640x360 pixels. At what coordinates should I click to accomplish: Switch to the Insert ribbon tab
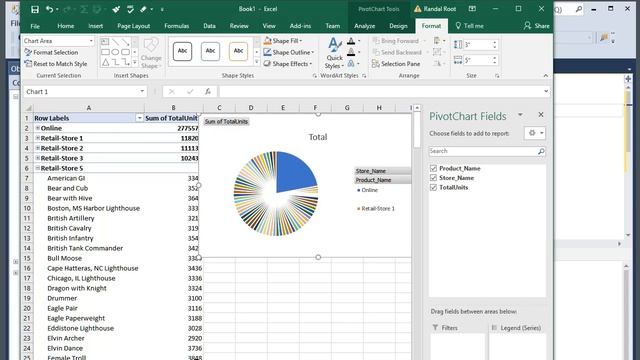pos(96,26)
